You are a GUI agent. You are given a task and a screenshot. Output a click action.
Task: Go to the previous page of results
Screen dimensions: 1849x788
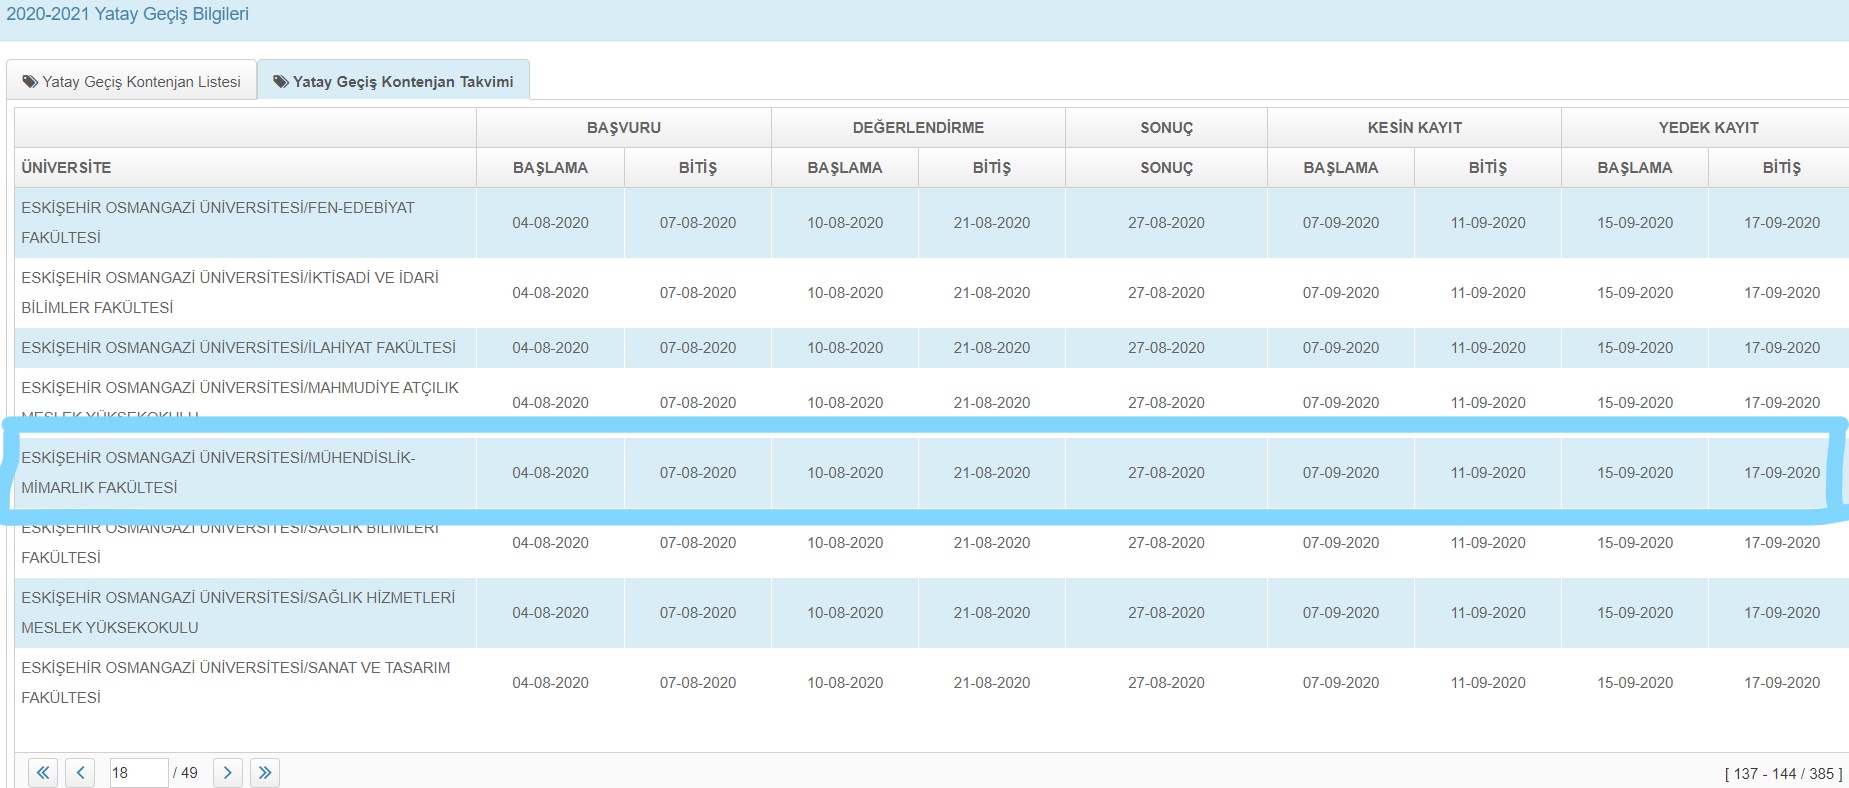[x=80, y=773]
